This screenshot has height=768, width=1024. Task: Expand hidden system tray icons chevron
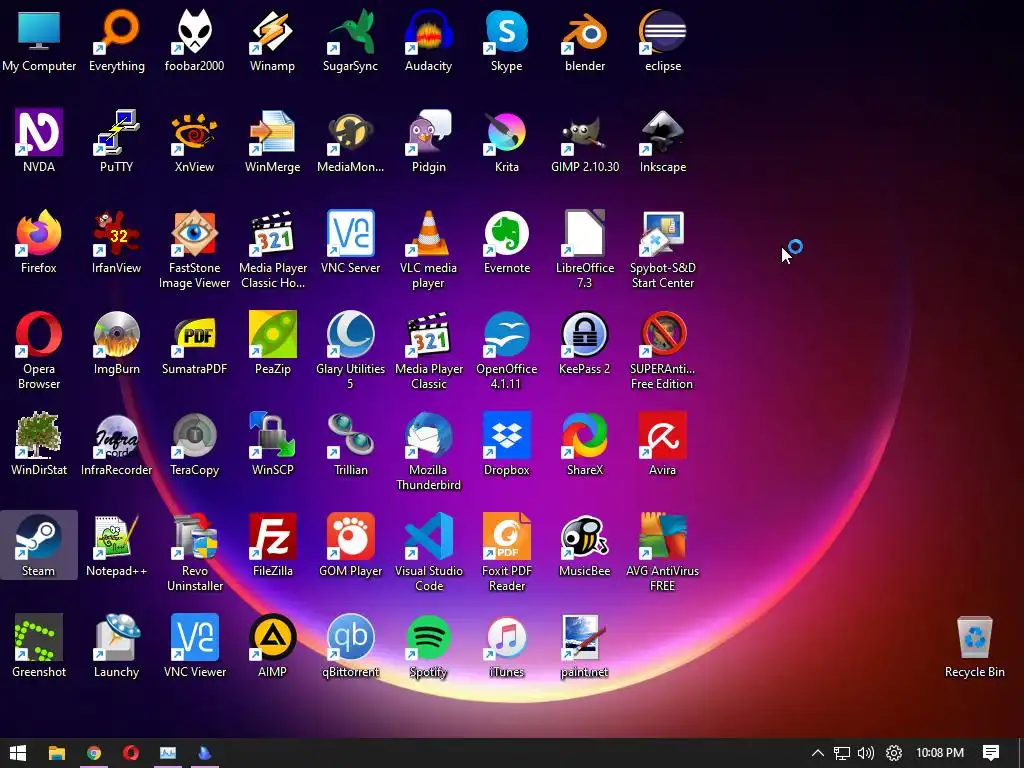click(x=818, y=753)
